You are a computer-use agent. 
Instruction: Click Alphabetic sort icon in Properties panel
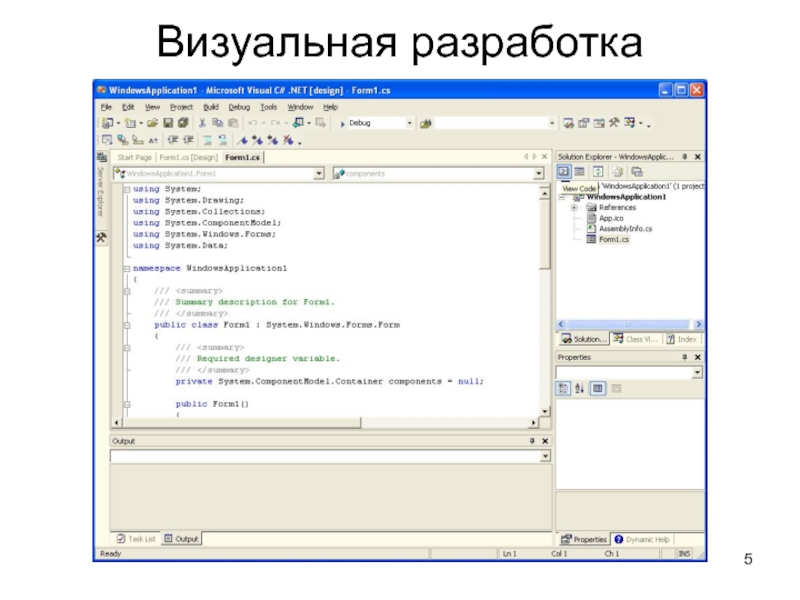click(x=580, y=388)
